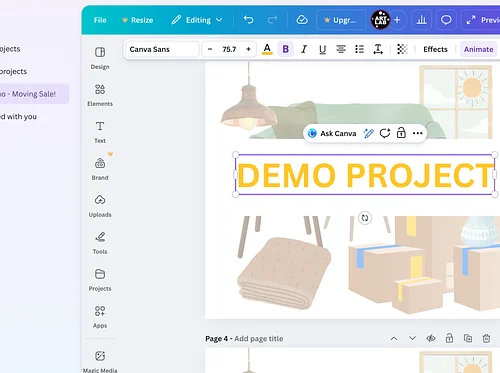Open the Apps panel
The image size is (500, 373).
[100, 317]
